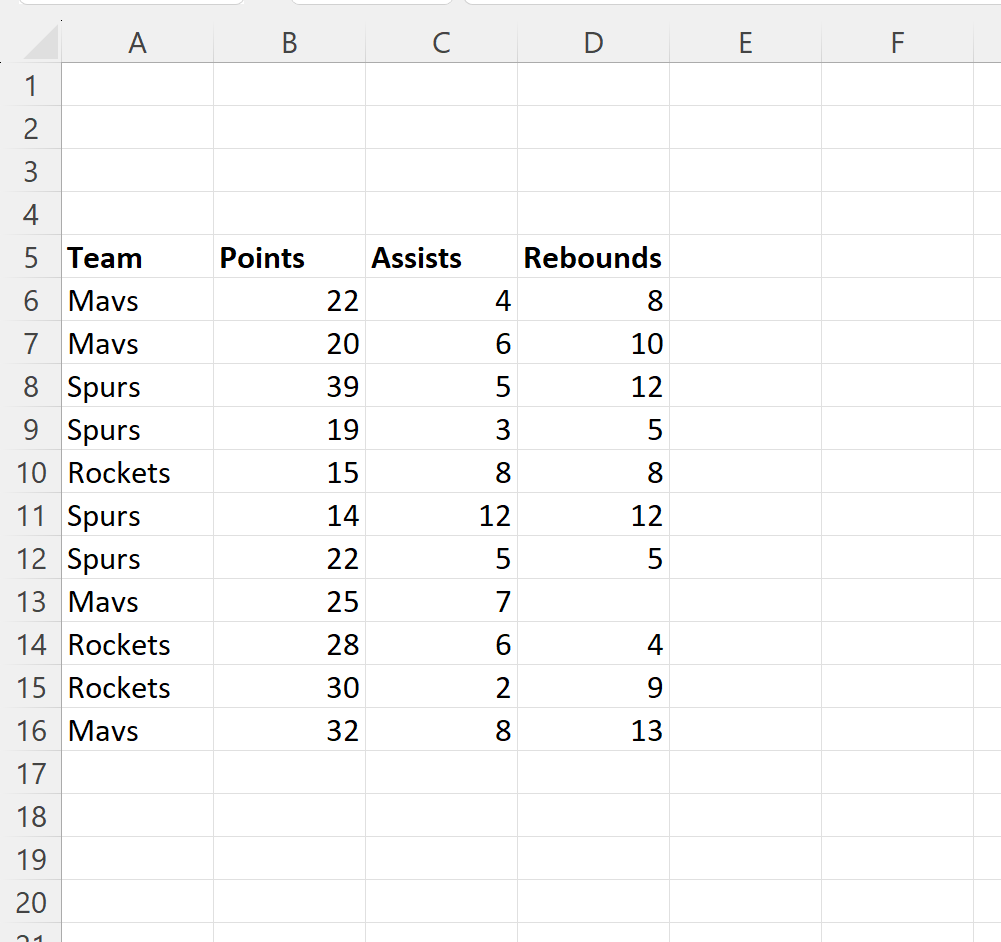Click empty cell E1
The image size is (1001, 942).
click(746, 86)
